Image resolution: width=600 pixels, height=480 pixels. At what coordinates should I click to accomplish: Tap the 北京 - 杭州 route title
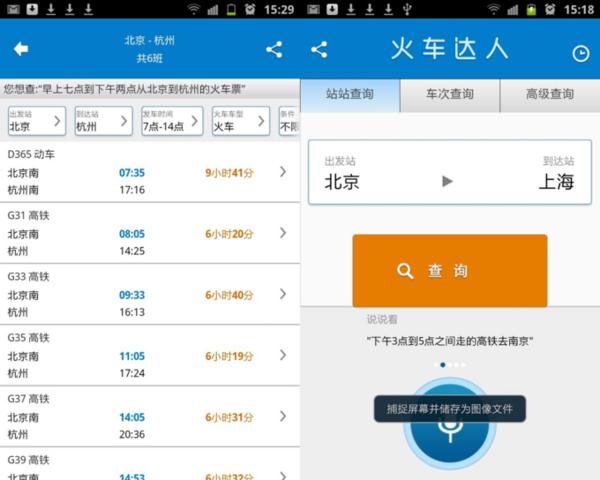[150, 40]
